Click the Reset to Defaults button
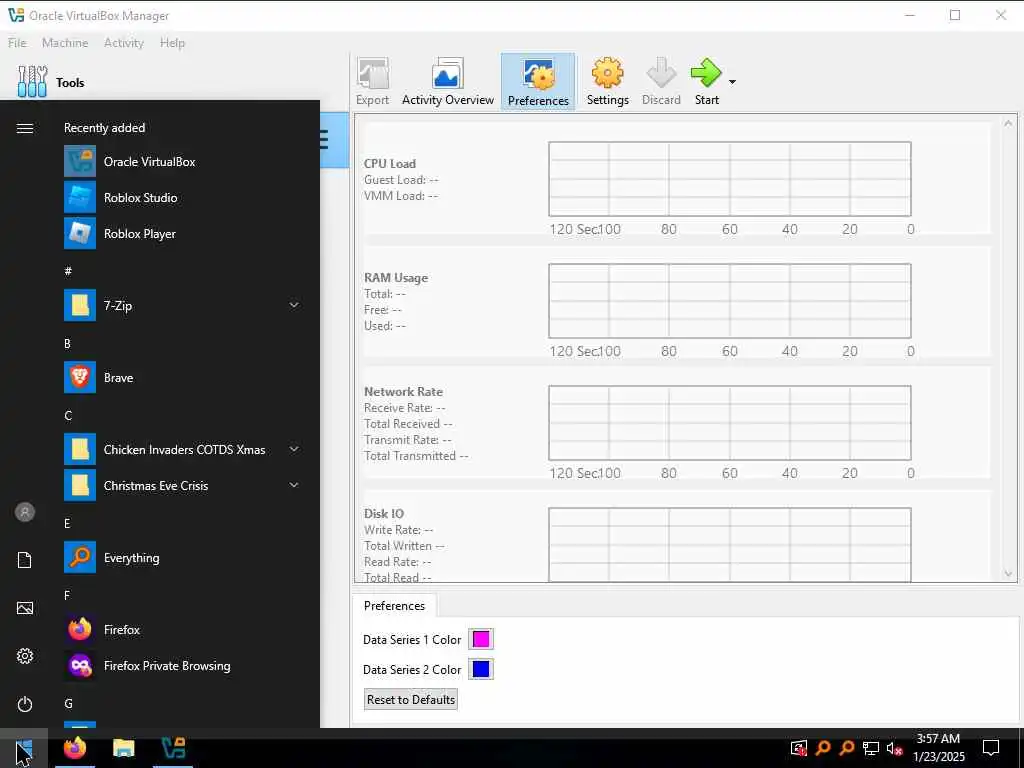Image resolution: width=1024 pixels, height=768 pixels. coord(411,699)
